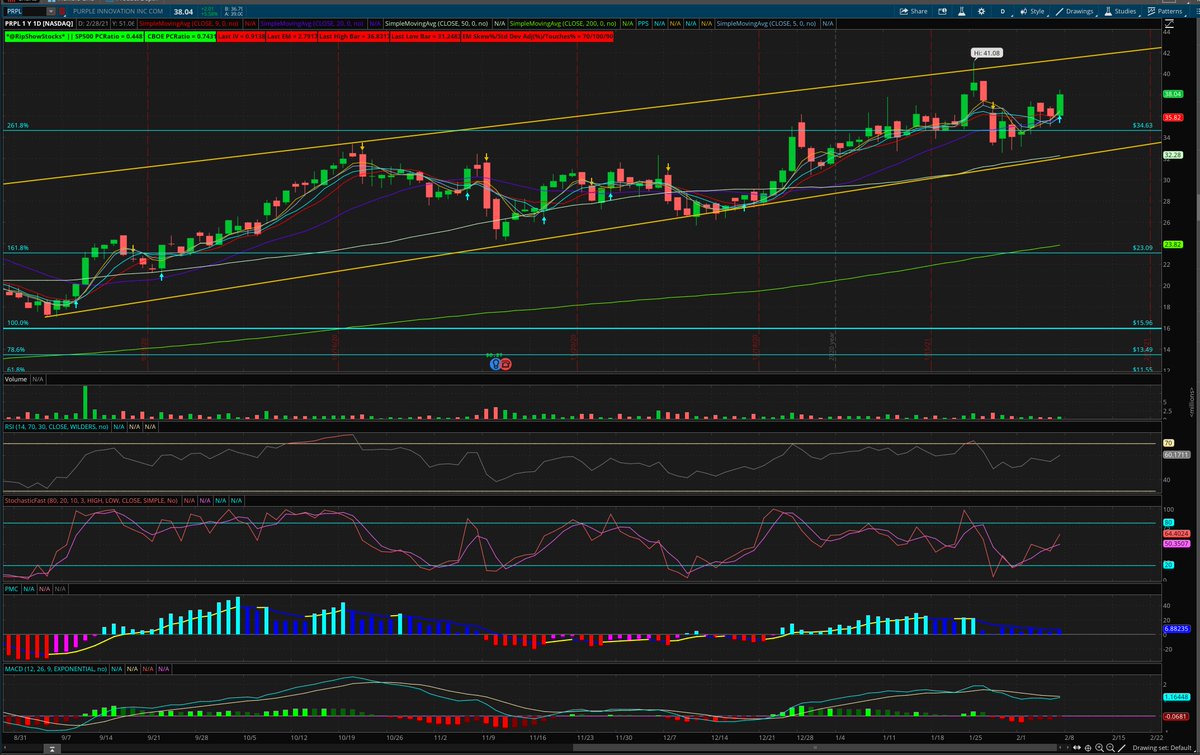This screenshot has width=1200, height=755.
Task: Click the zoom out magnifier icon
Action: point(1111,748)
